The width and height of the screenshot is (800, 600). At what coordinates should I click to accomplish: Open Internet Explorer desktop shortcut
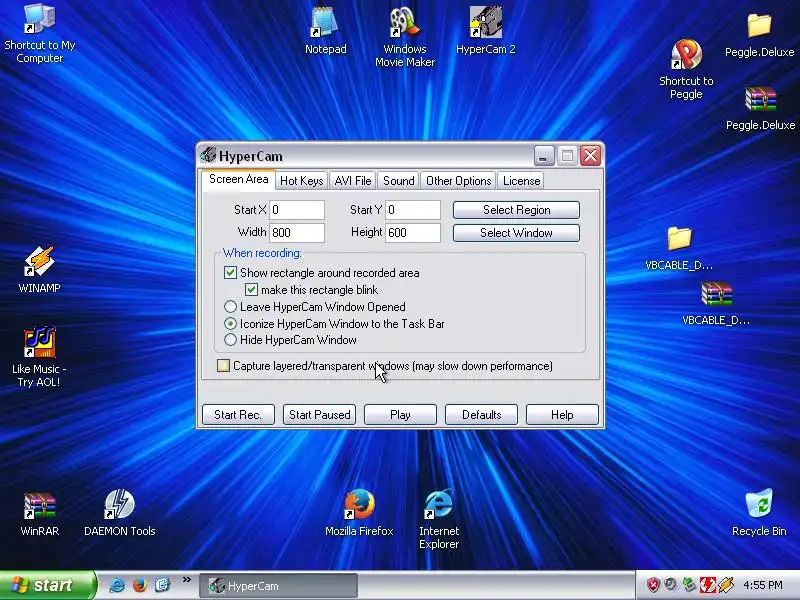[x=439, y=518]
